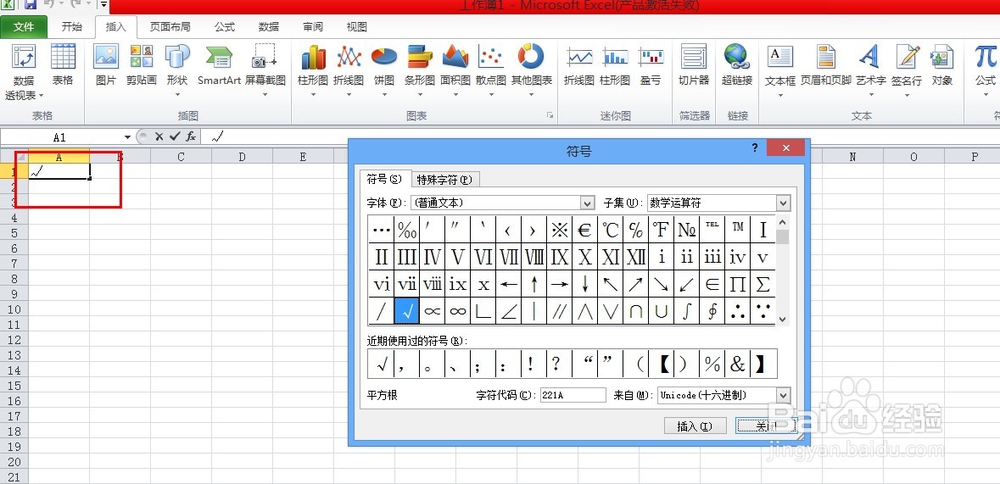Insert a line sparkline in 迷你图 group
The image size is (1000, 484).
tap(579, 65)
